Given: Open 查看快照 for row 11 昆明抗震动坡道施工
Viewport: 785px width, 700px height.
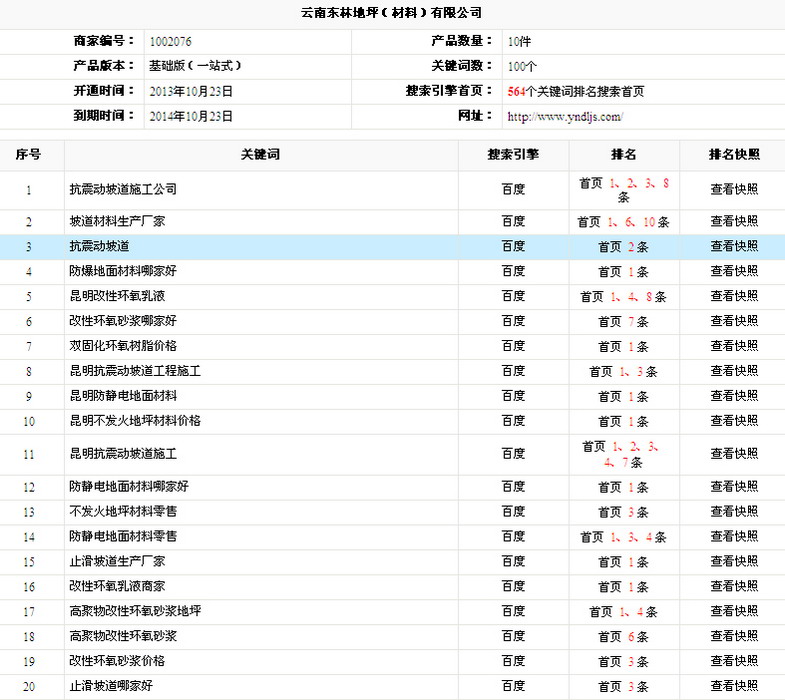Looking at the screenshot, I should pyautogui.click(x=734, y=454).
